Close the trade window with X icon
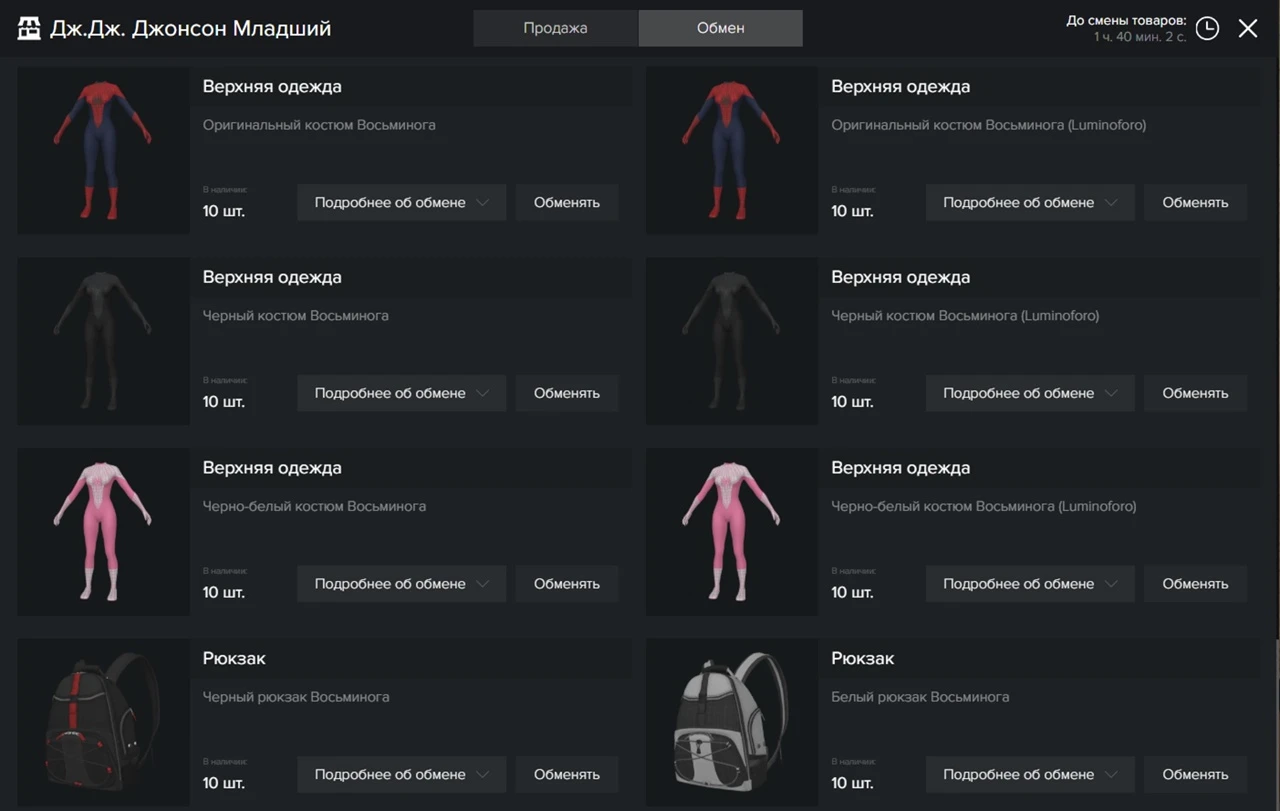 tap(1248, 28)
